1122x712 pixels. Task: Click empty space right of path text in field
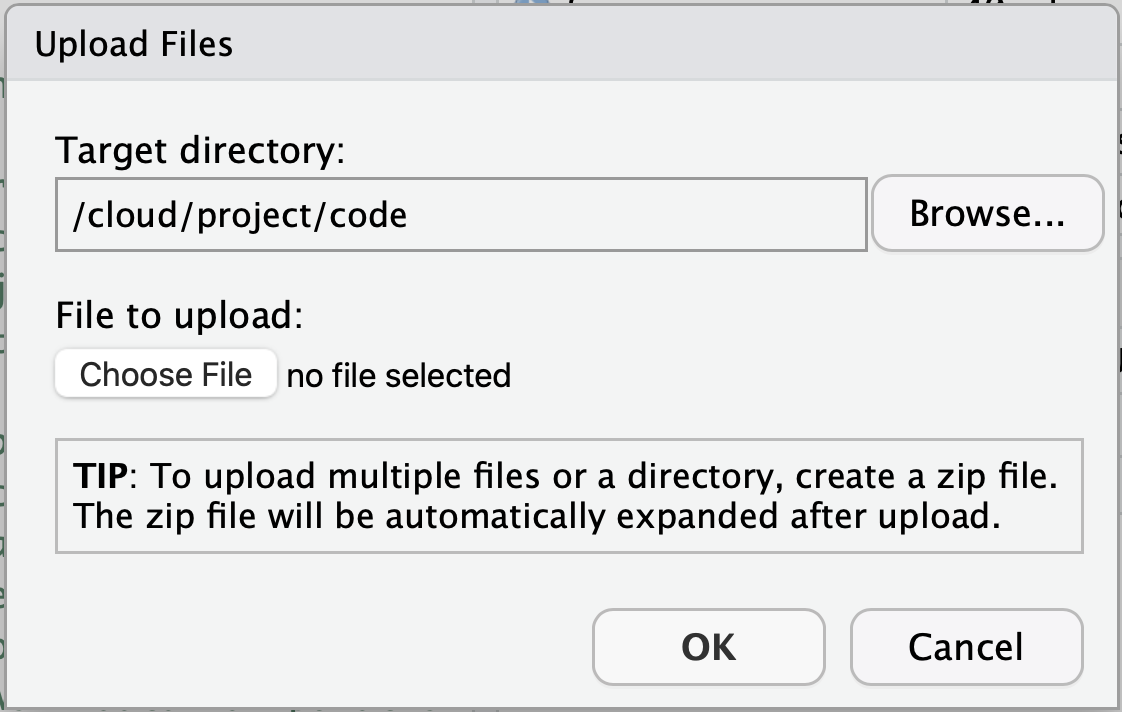[637, 215]
